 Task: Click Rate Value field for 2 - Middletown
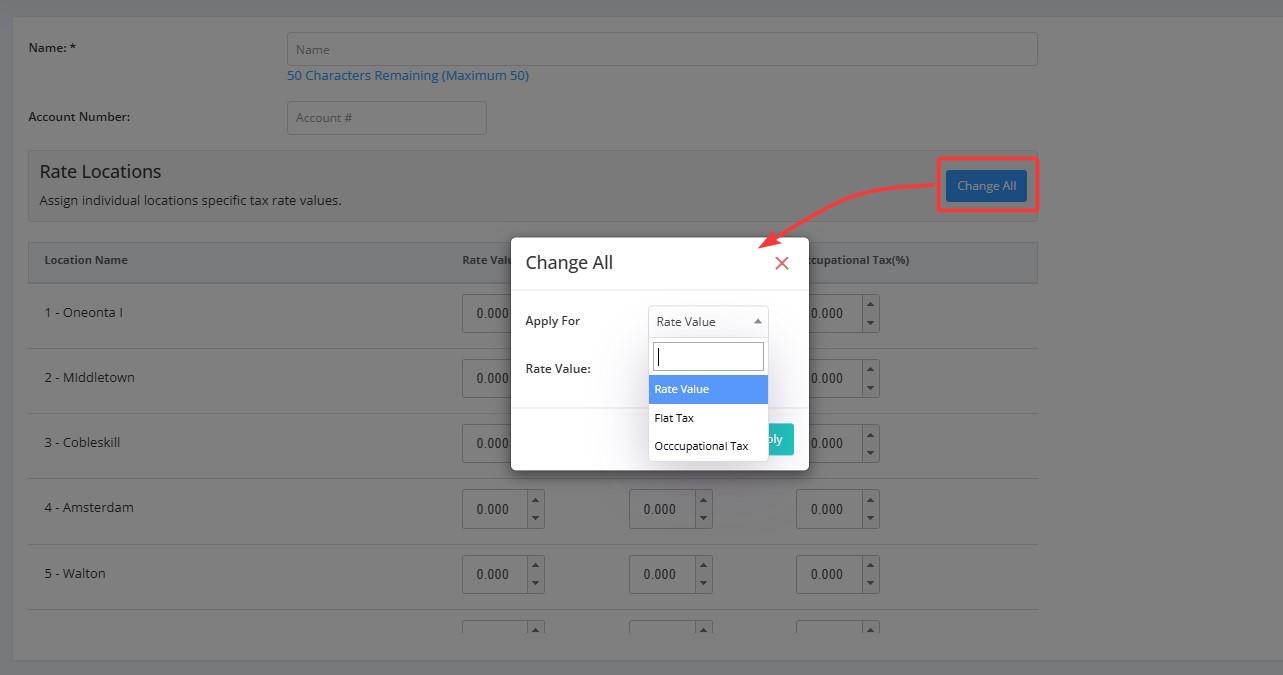(487, 378)
